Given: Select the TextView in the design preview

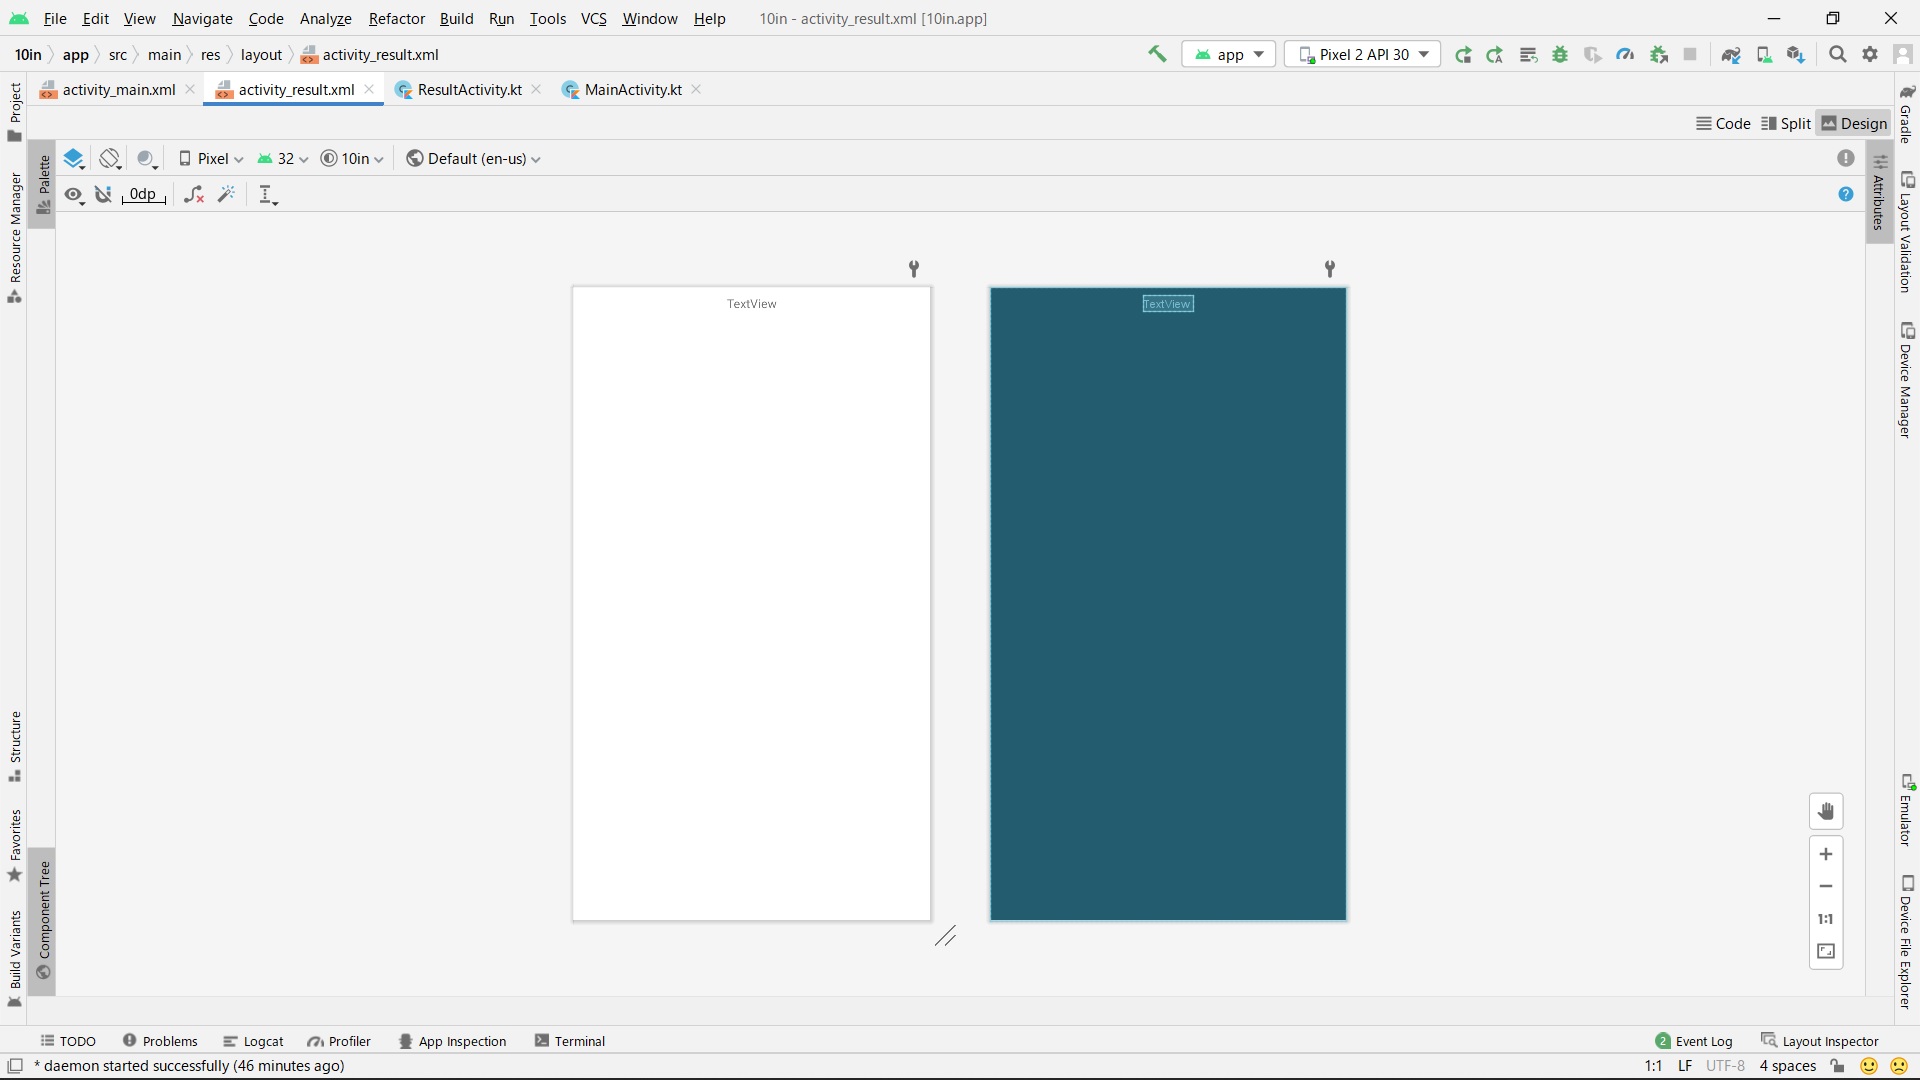Looking at the screenshot, I should point(751,304).
